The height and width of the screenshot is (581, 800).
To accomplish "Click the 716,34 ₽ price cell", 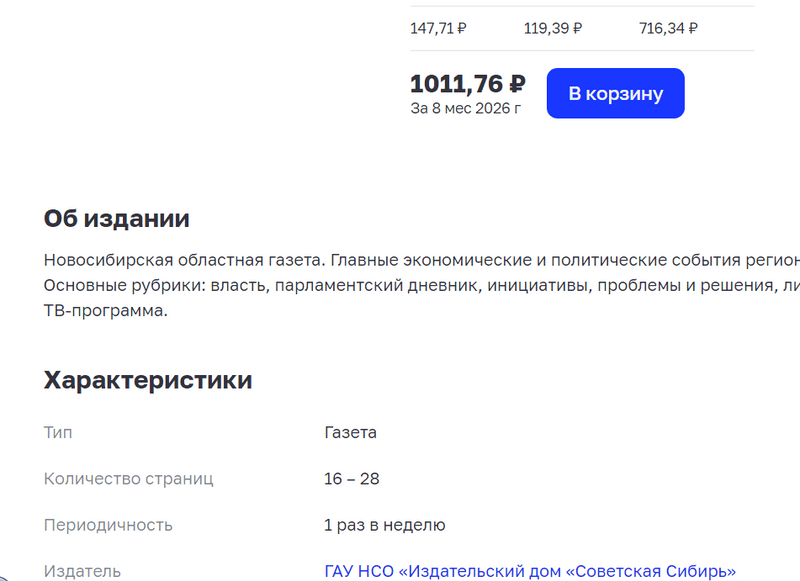I will click(668, 28).
